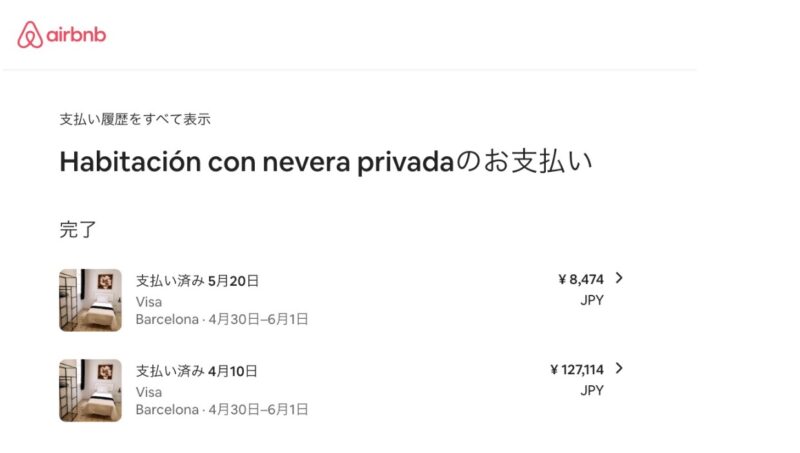
Task: Click Barcelona dates in second payment row
Action: [222, 410]
